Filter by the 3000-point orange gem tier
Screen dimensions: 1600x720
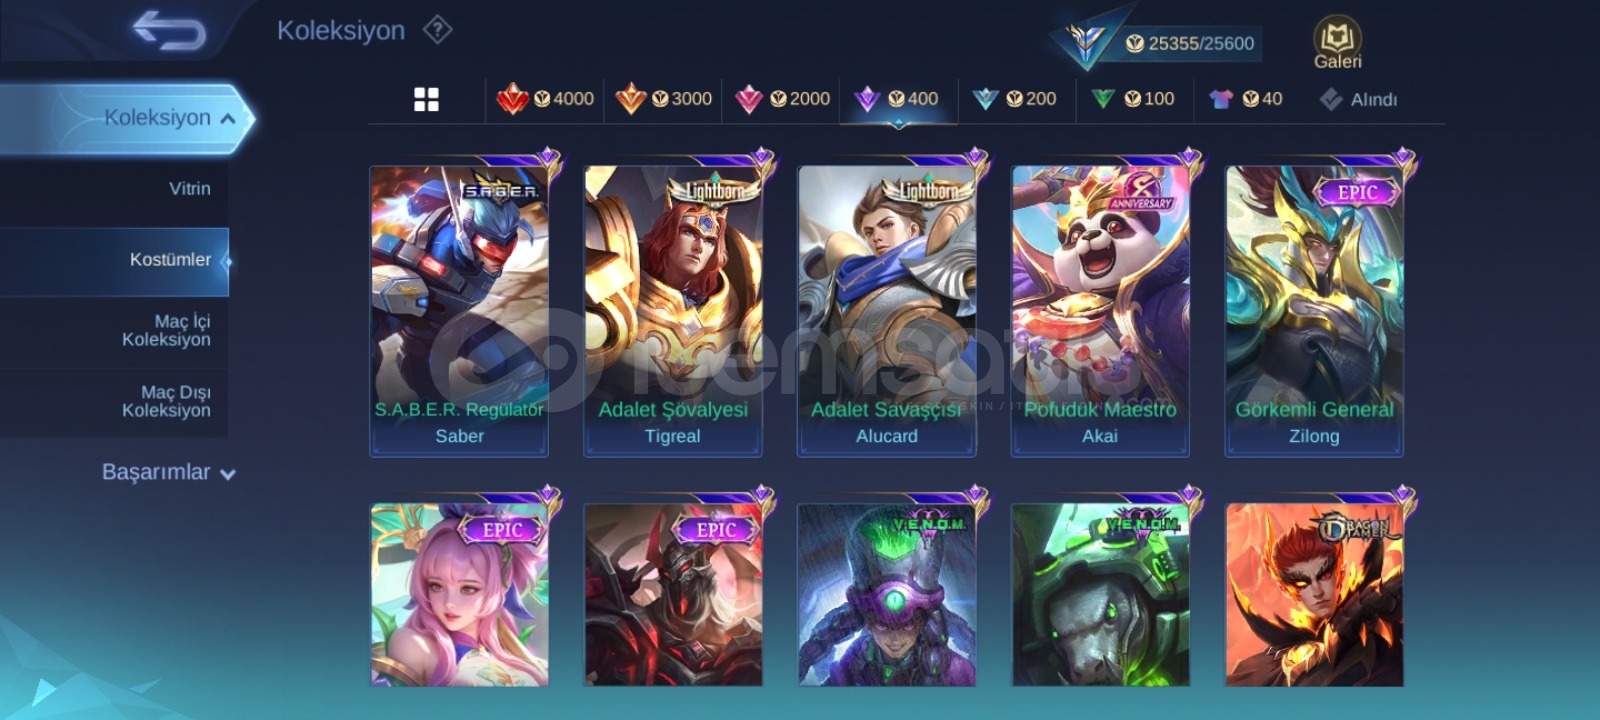click(663, 99)
